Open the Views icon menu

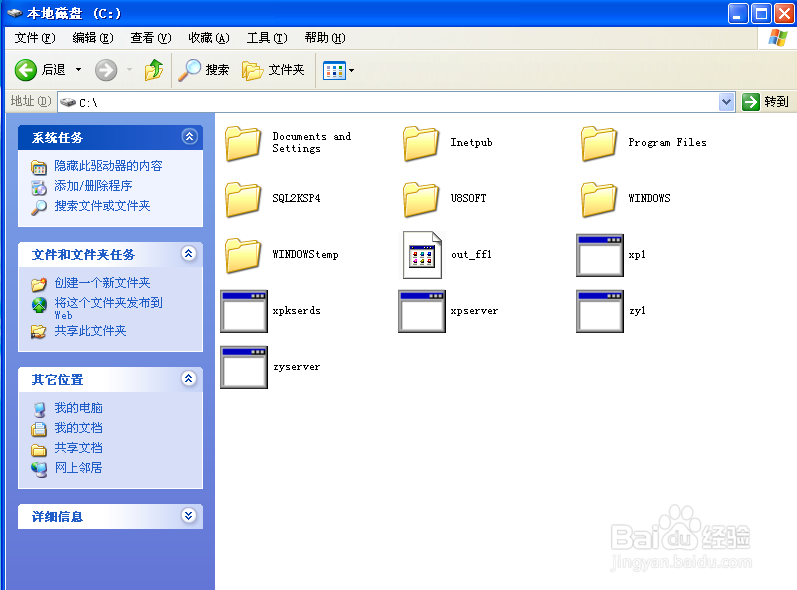pyautogui.click(x=339, y=71)
